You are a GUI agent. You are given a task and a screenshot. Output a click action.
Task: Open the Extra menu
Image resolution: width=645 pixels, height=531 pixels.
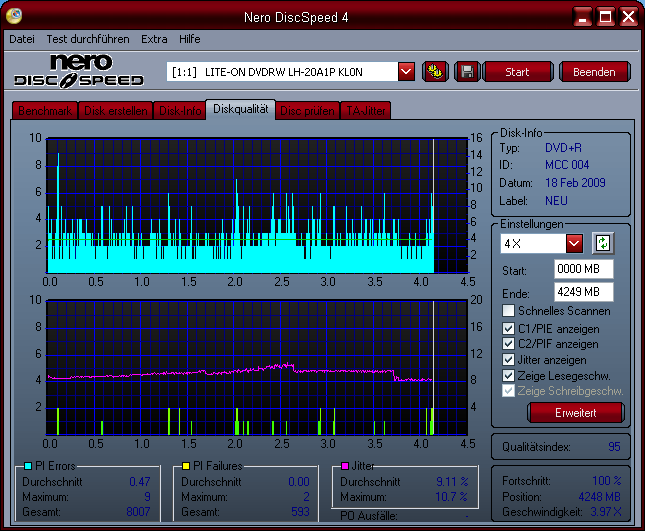click(x=154, y=39)
